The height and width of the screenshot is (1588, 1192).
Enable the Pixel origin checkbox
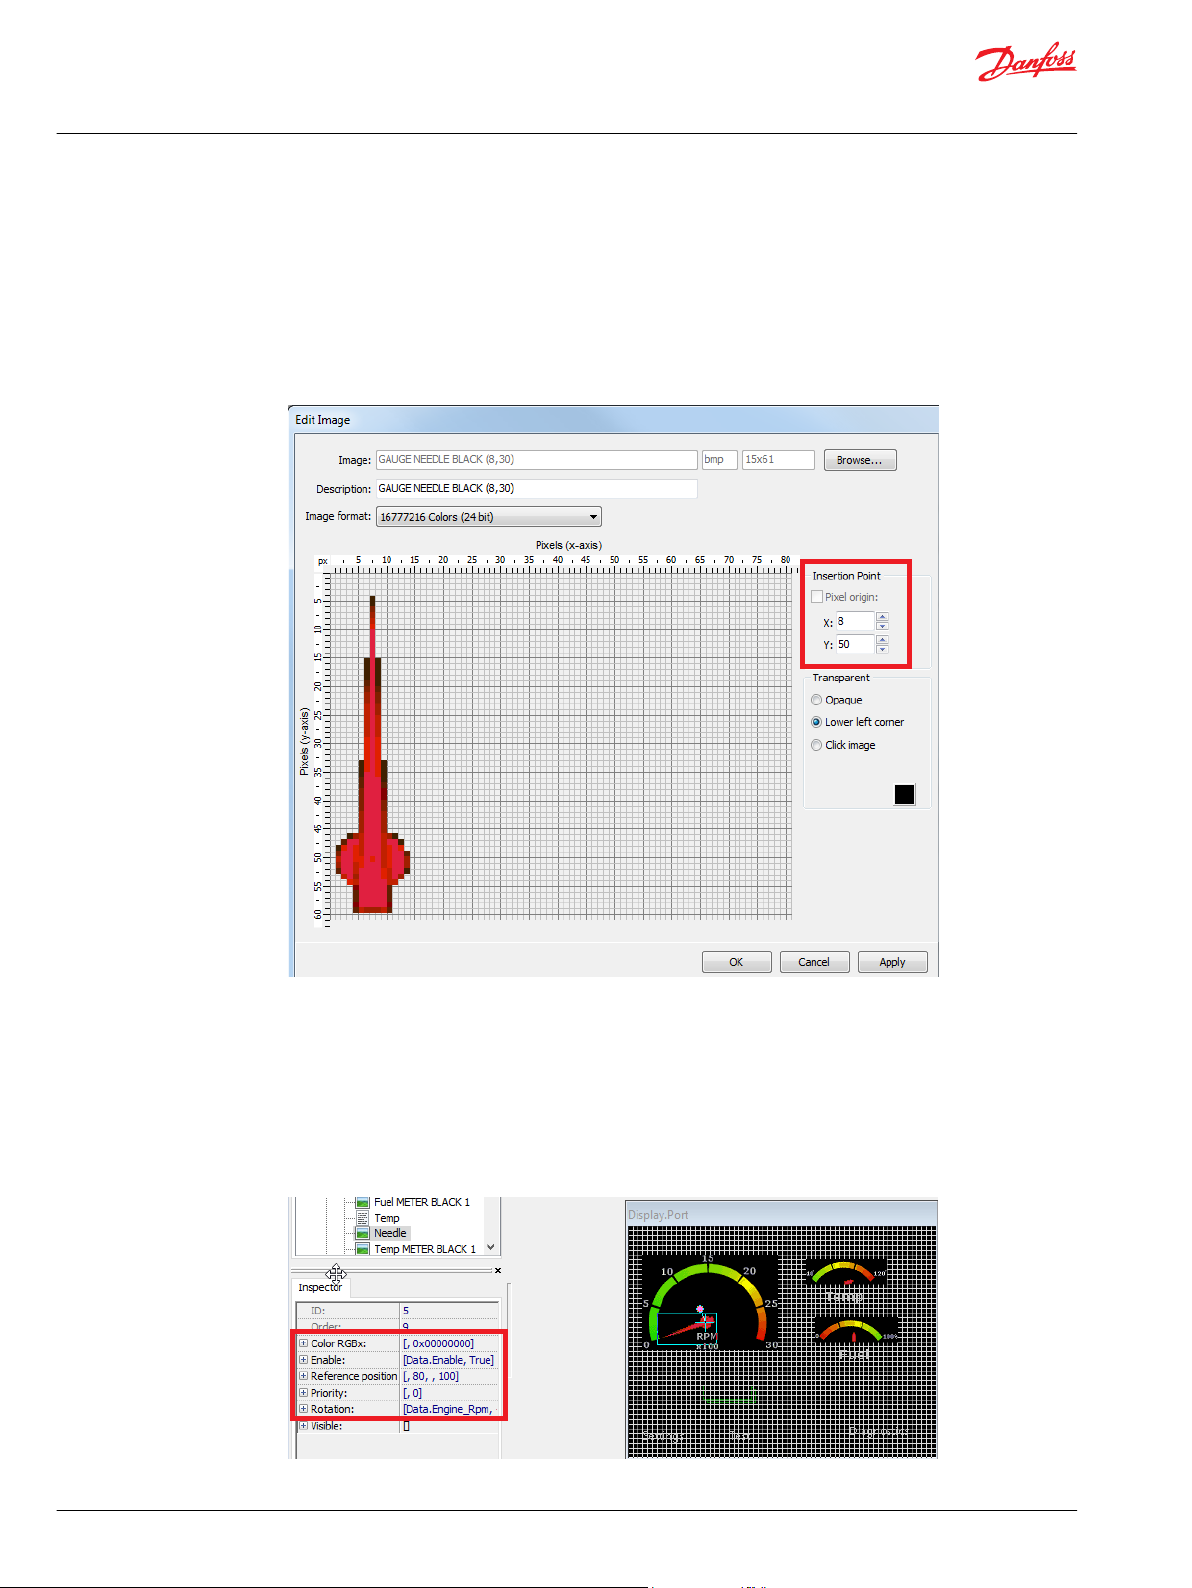pyautogui.click(x=817, y=597)
